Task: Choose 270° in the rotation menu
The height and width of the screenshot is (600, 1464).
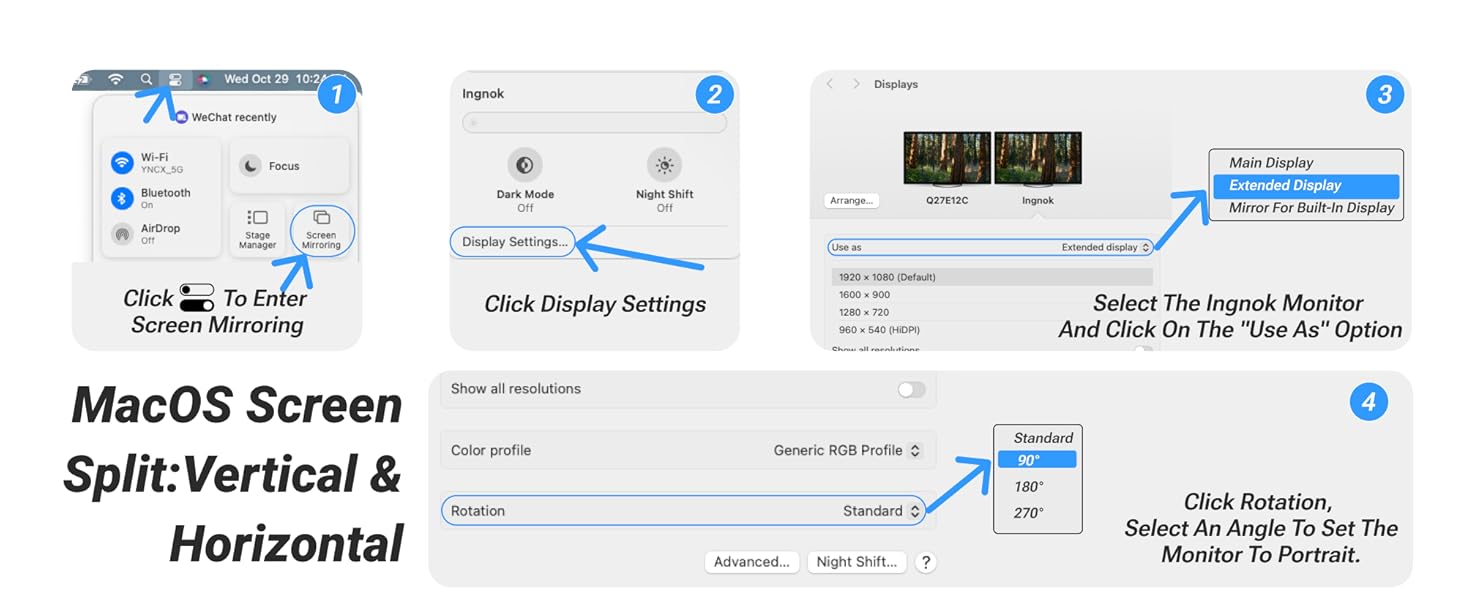Action: click(1029, 513)
